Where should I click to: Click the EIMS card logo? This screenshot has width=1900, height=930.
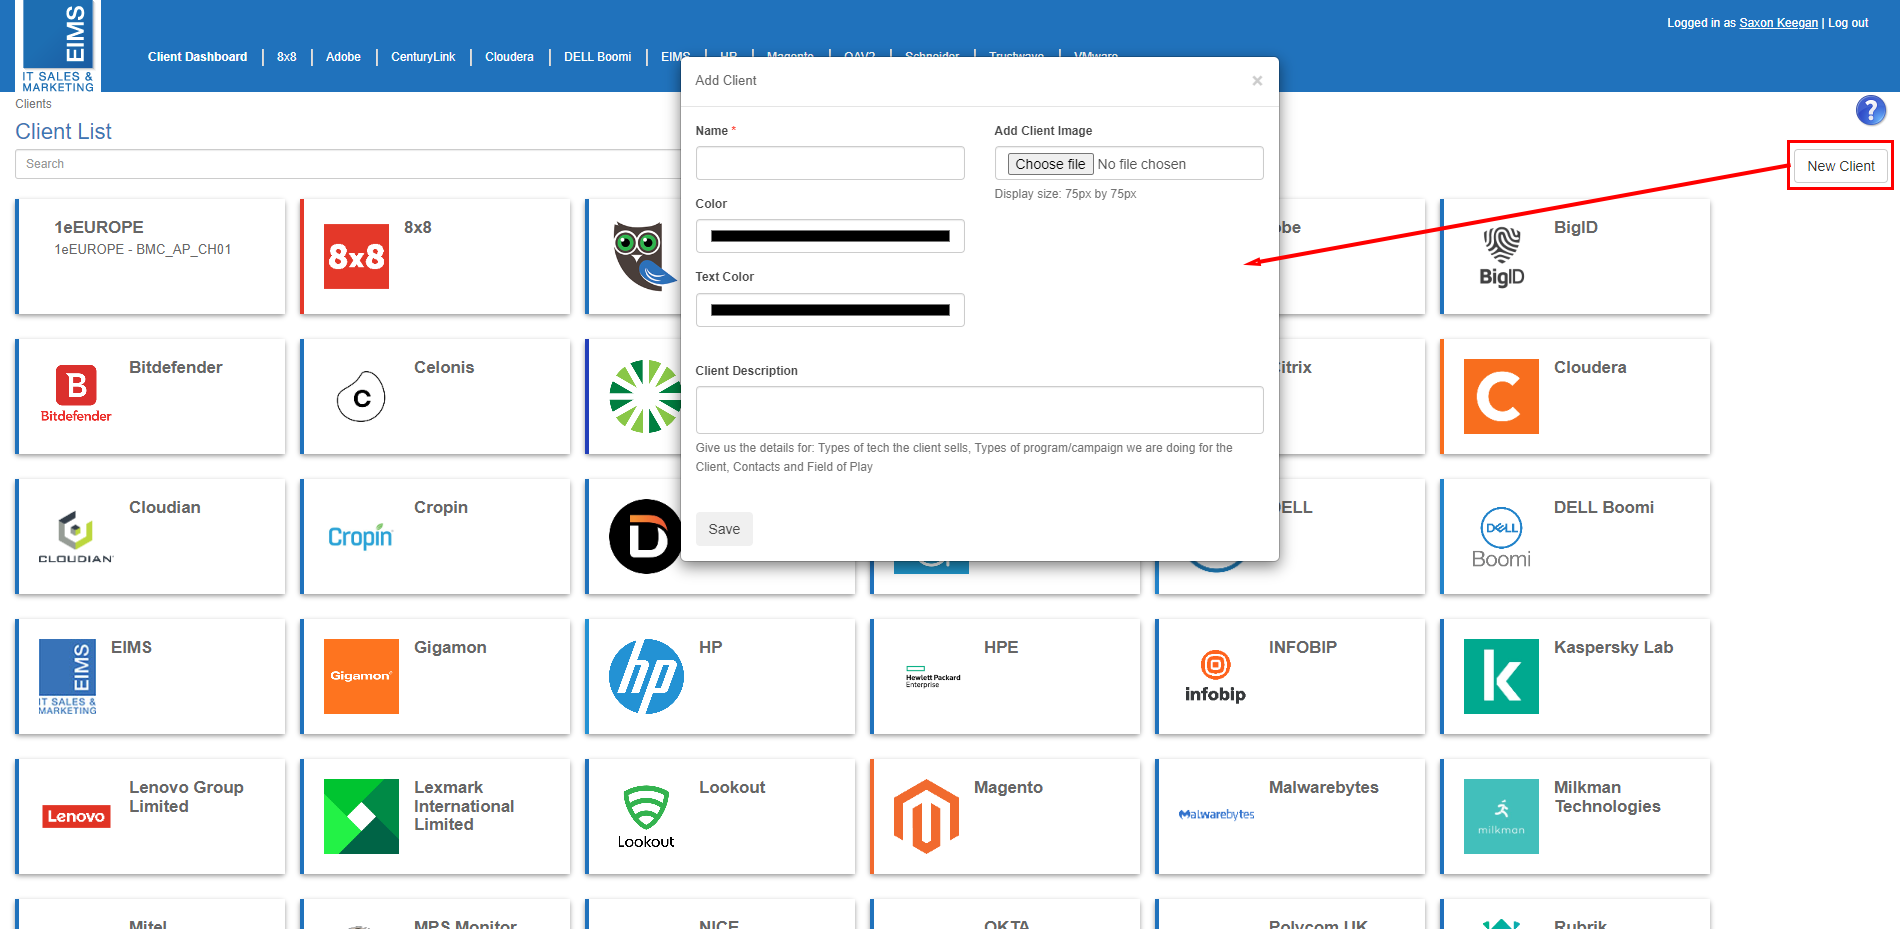pyautogui.click(x=67, y=676)
